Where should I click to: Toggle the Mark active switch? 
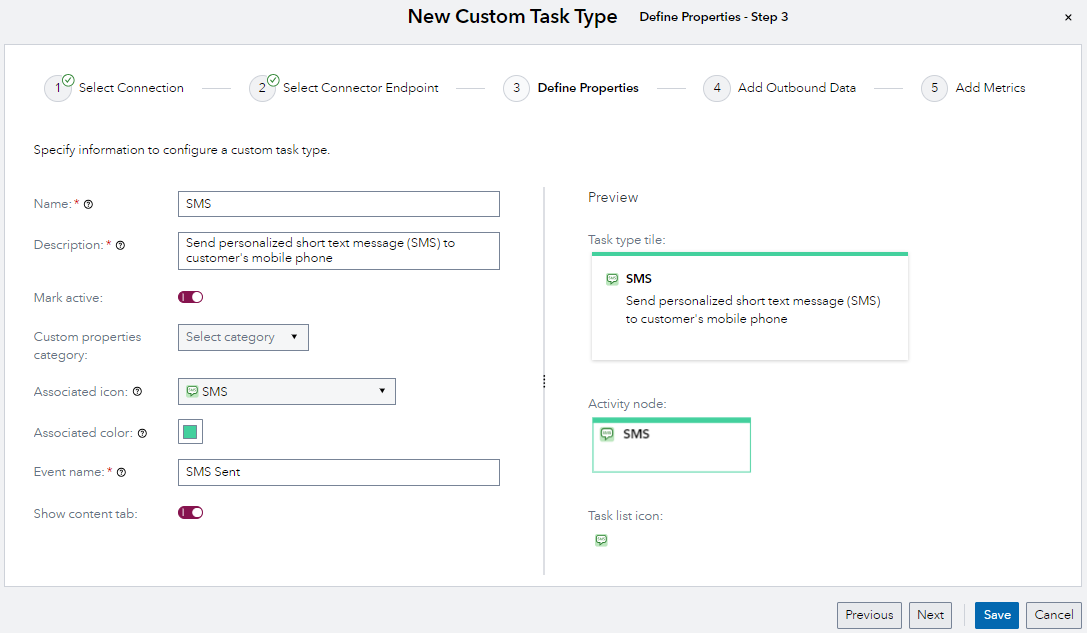[x=190, y=297]
